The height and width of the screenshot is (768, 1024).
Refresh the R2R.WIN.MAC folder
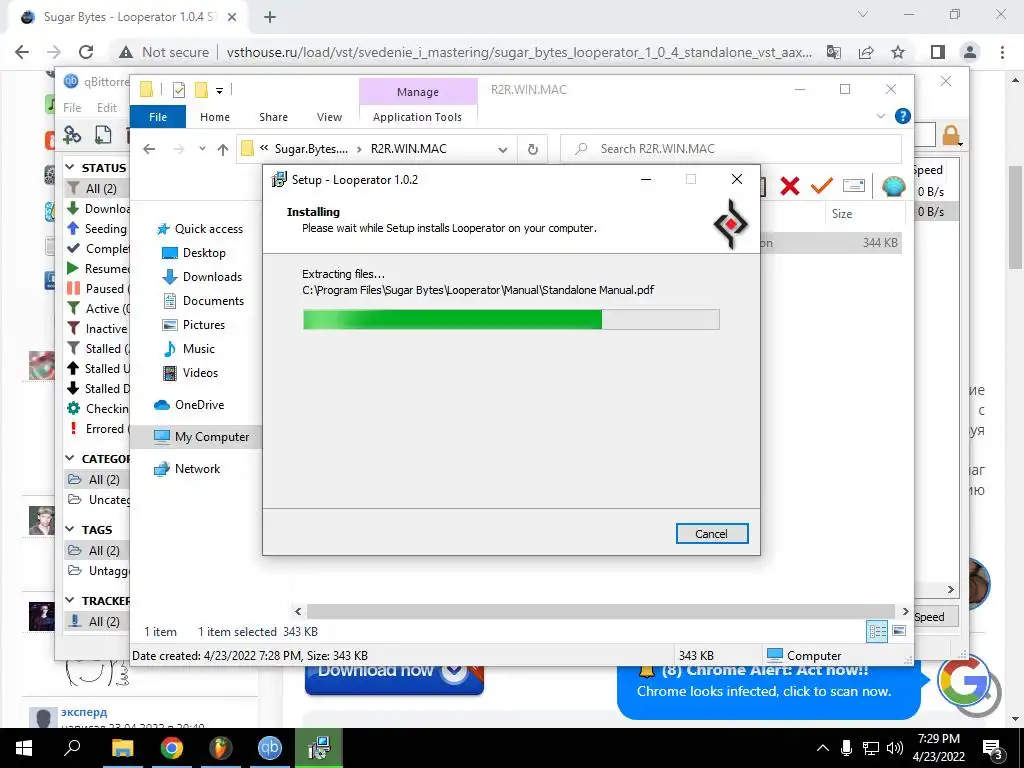point(533,149)
